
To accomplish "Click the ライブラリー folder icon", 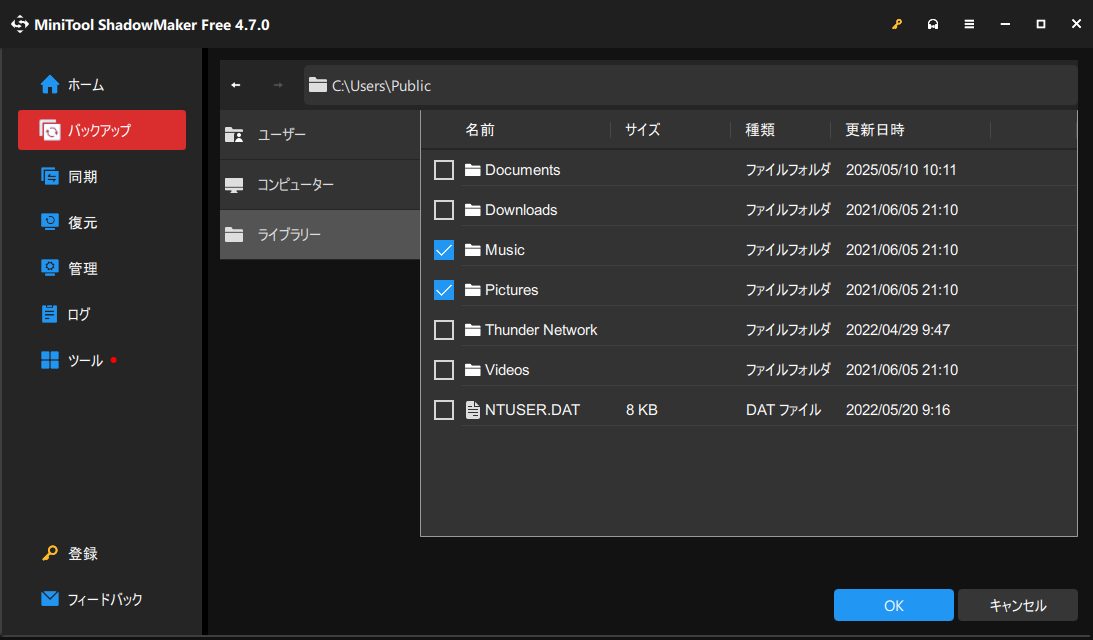I will click(x=234, y=235).
